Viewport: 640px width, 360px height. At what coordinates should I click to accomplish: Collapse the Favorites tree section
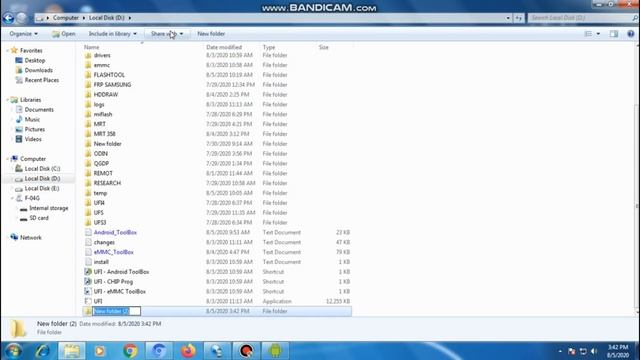click(x=7, y=50)
